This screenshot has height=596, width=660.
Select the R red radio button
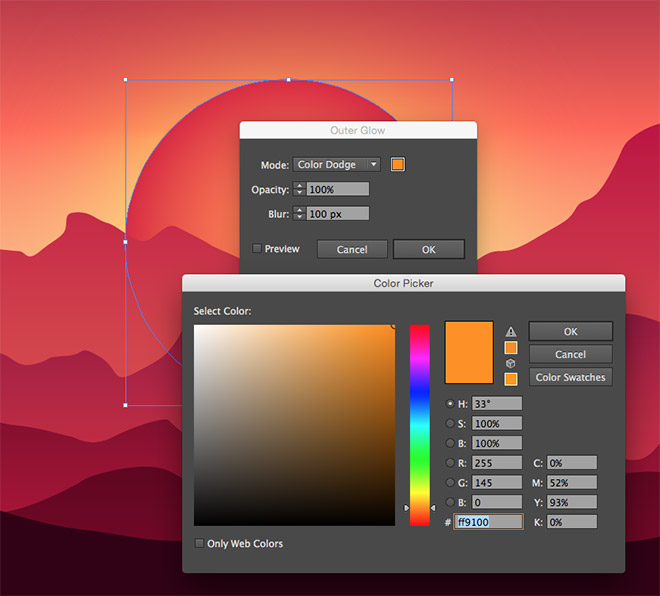click(x=450, y=463)
